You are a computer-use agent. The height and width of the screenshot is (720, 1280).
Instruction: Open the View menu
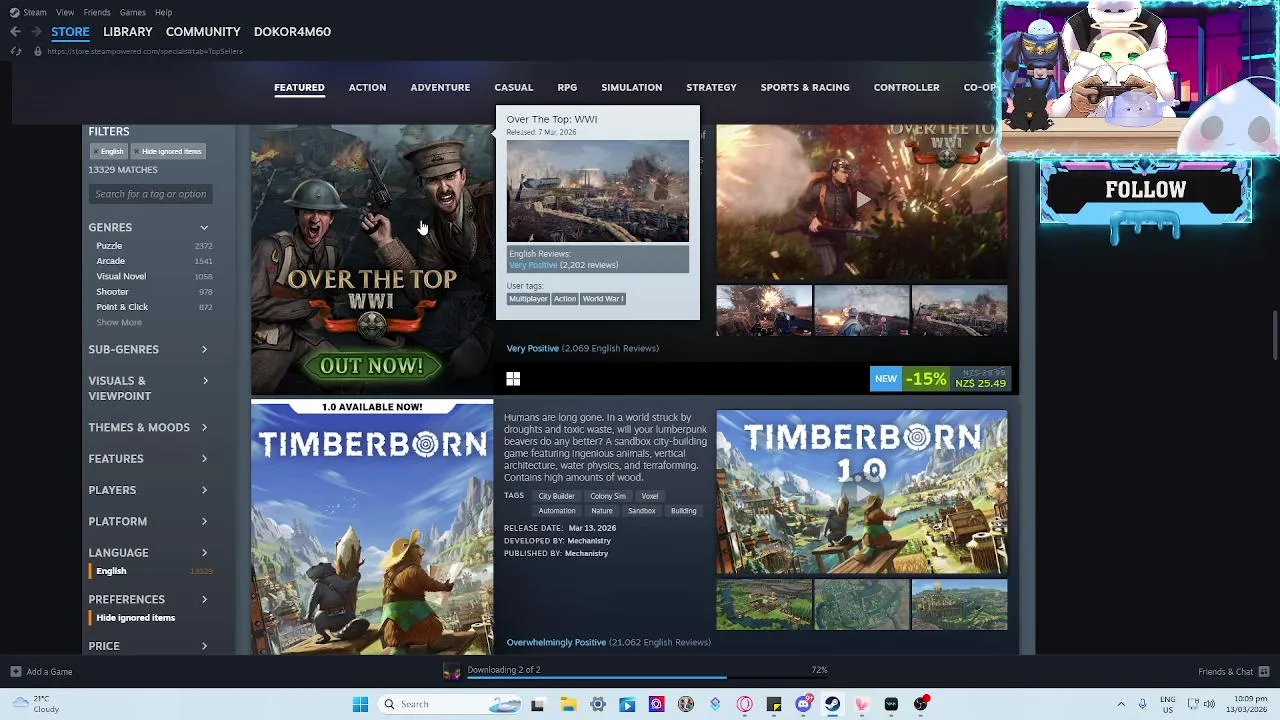[x=65, y=12]
